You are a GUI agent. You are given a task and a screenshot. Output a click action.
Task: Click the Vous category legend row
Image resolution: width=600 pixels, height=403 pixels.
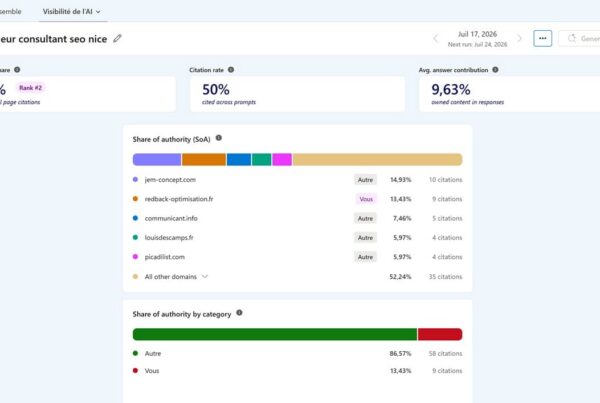pyautogui.click(x=297, y=370)
